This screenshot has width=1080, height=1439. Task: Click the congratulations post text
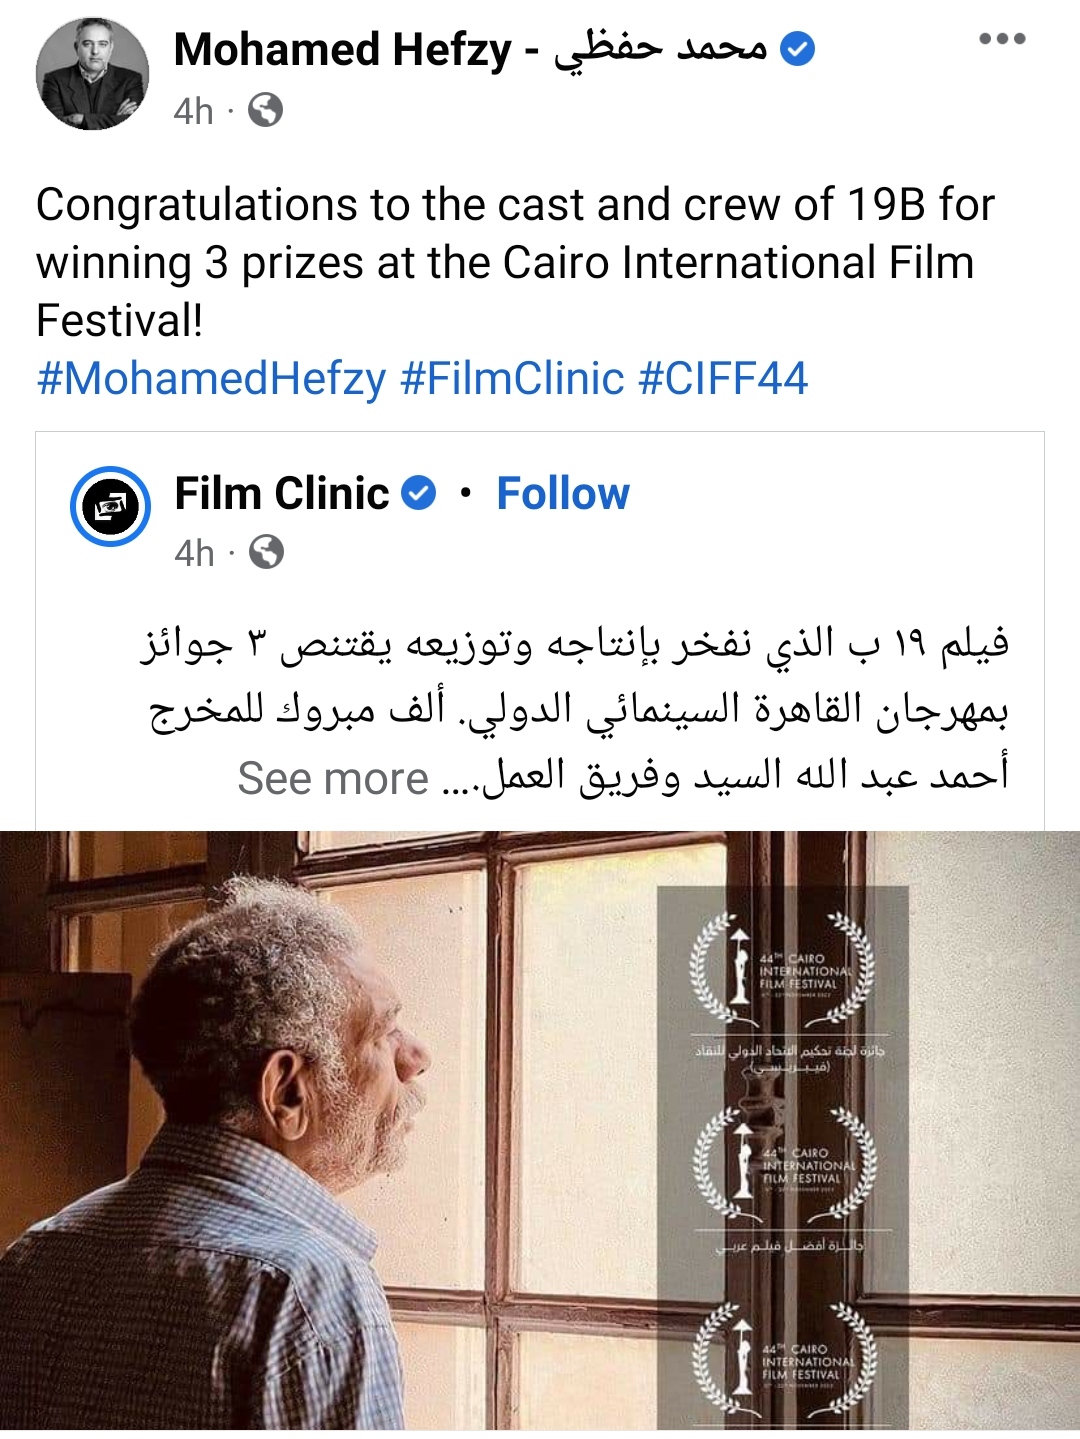point(515,262)
